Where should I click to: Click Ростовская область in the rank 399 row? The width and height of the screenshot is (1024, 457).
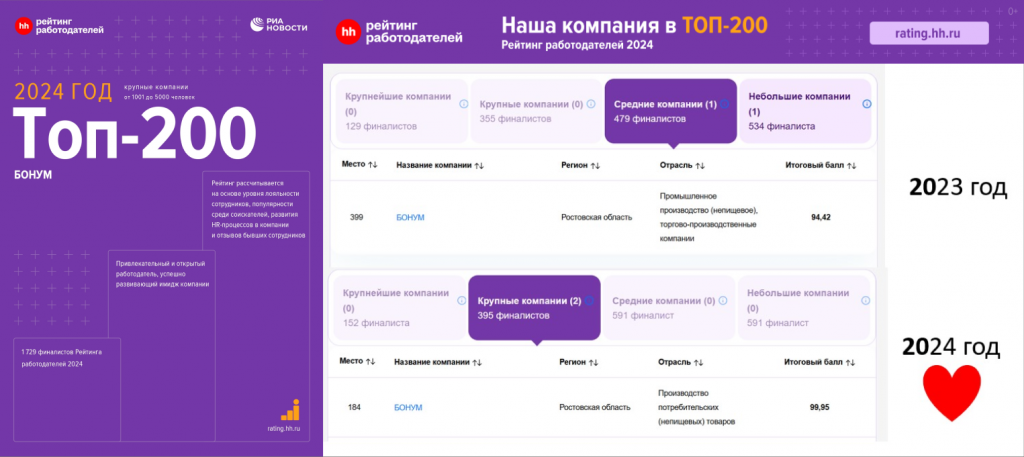596,217
